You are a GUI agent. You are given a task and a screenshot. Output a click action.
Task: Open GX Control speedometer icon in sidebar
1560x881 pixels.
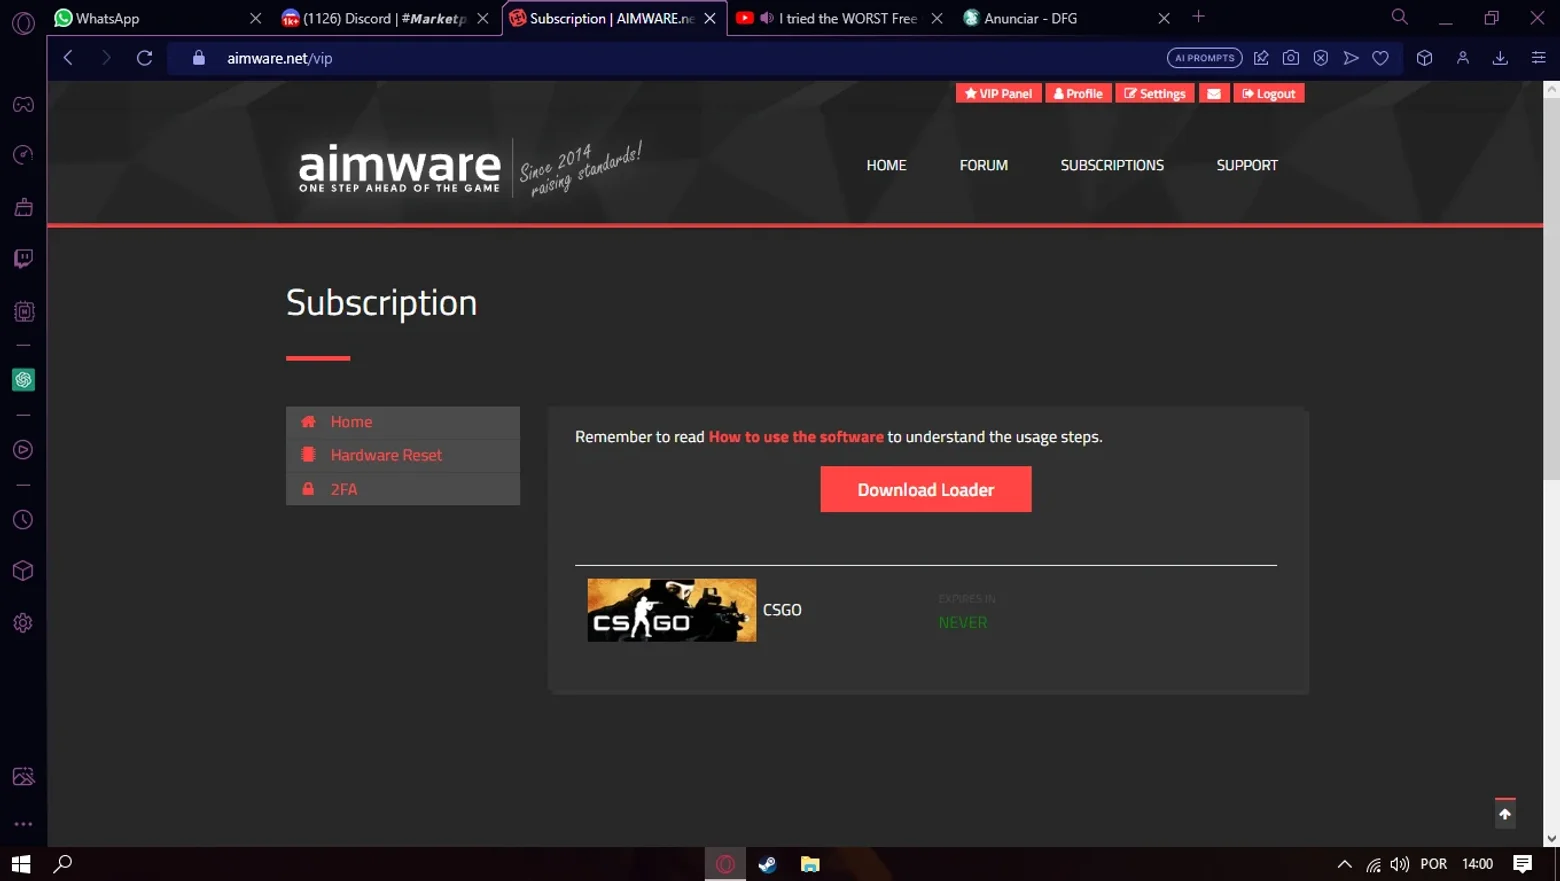point(23,155)
